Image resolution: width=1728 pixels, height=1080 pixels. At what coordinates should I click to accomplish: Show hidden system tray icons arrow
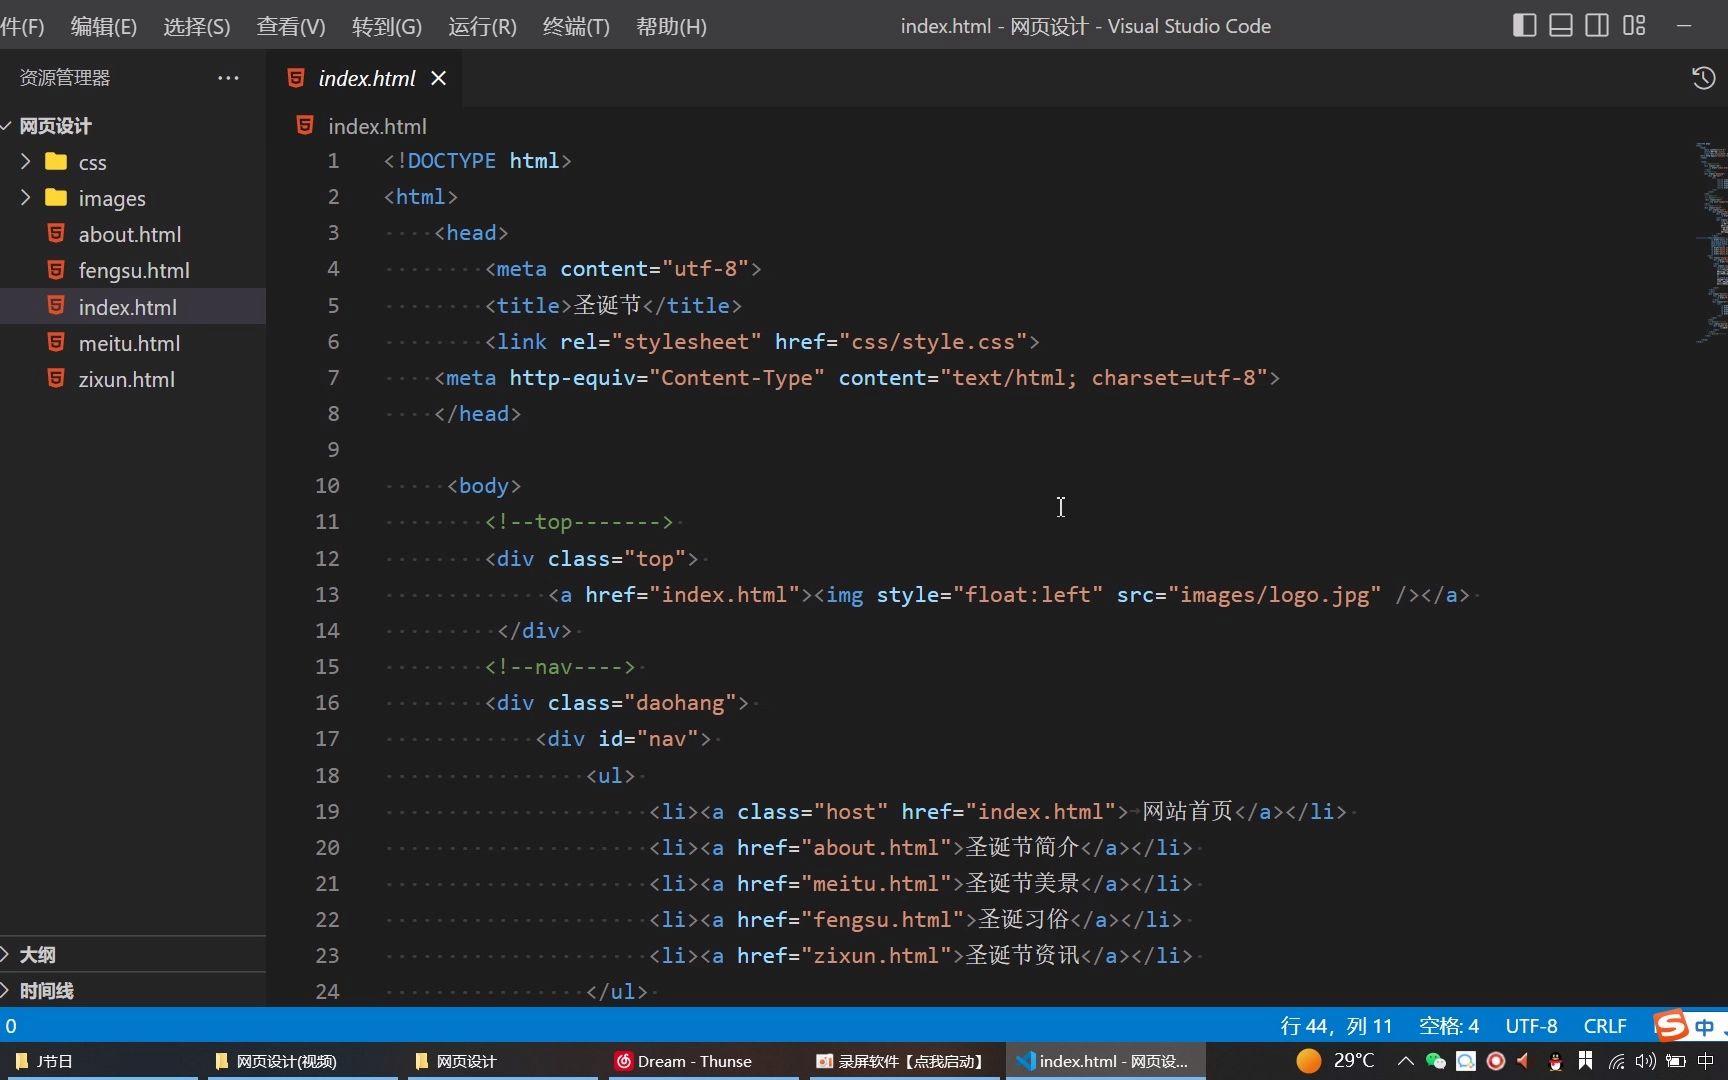pos(1405,1061)
